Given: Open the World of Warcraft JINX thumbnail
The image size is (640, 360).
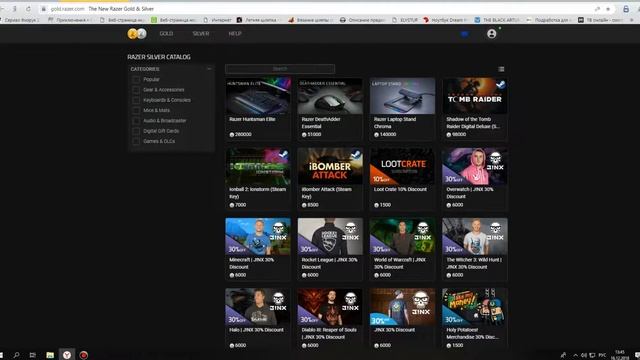Looking at the screenshot, I should [x=402, y=236].
